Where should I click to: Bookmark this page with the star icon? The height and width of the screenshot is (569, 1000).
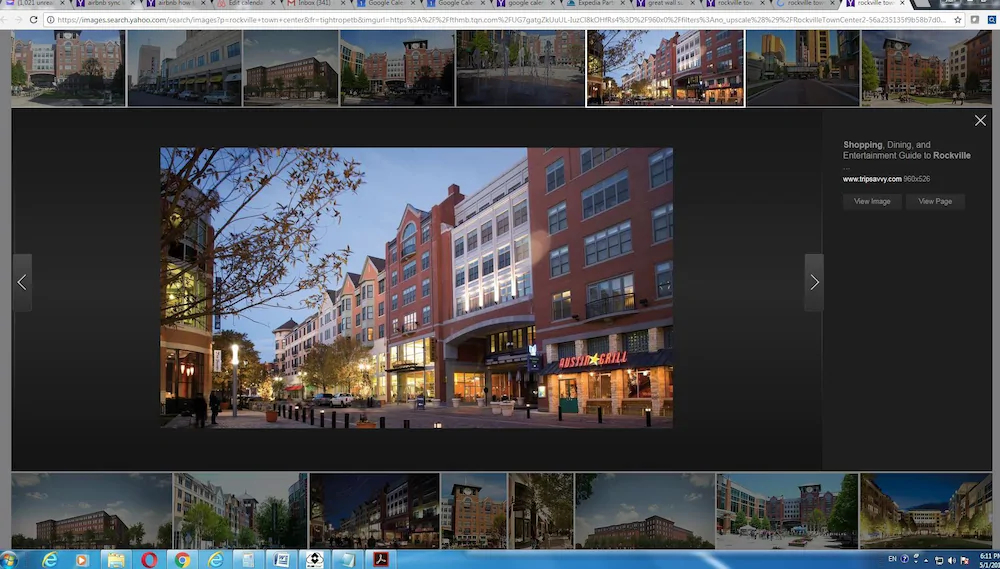957,20
